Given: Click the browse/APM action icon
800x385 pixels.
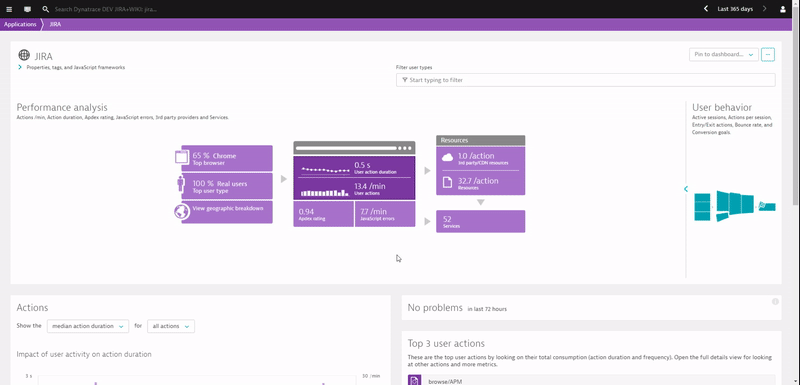Looking at the screenshot, I should [414, 380].
